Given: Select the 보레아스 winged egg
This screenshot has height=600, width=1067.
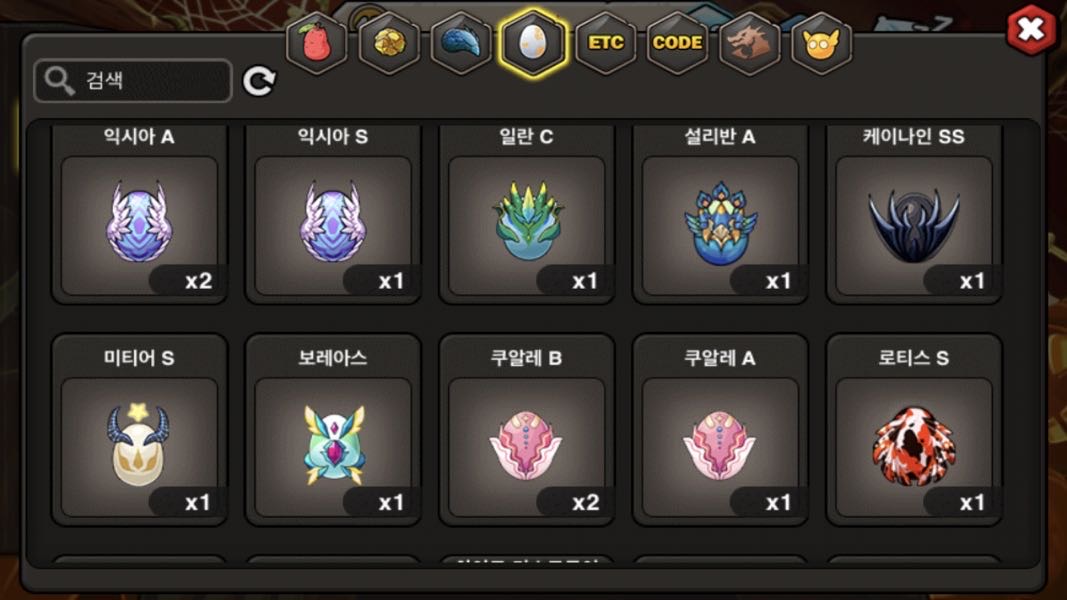Looking at the screenshot, I should [333, 430].
